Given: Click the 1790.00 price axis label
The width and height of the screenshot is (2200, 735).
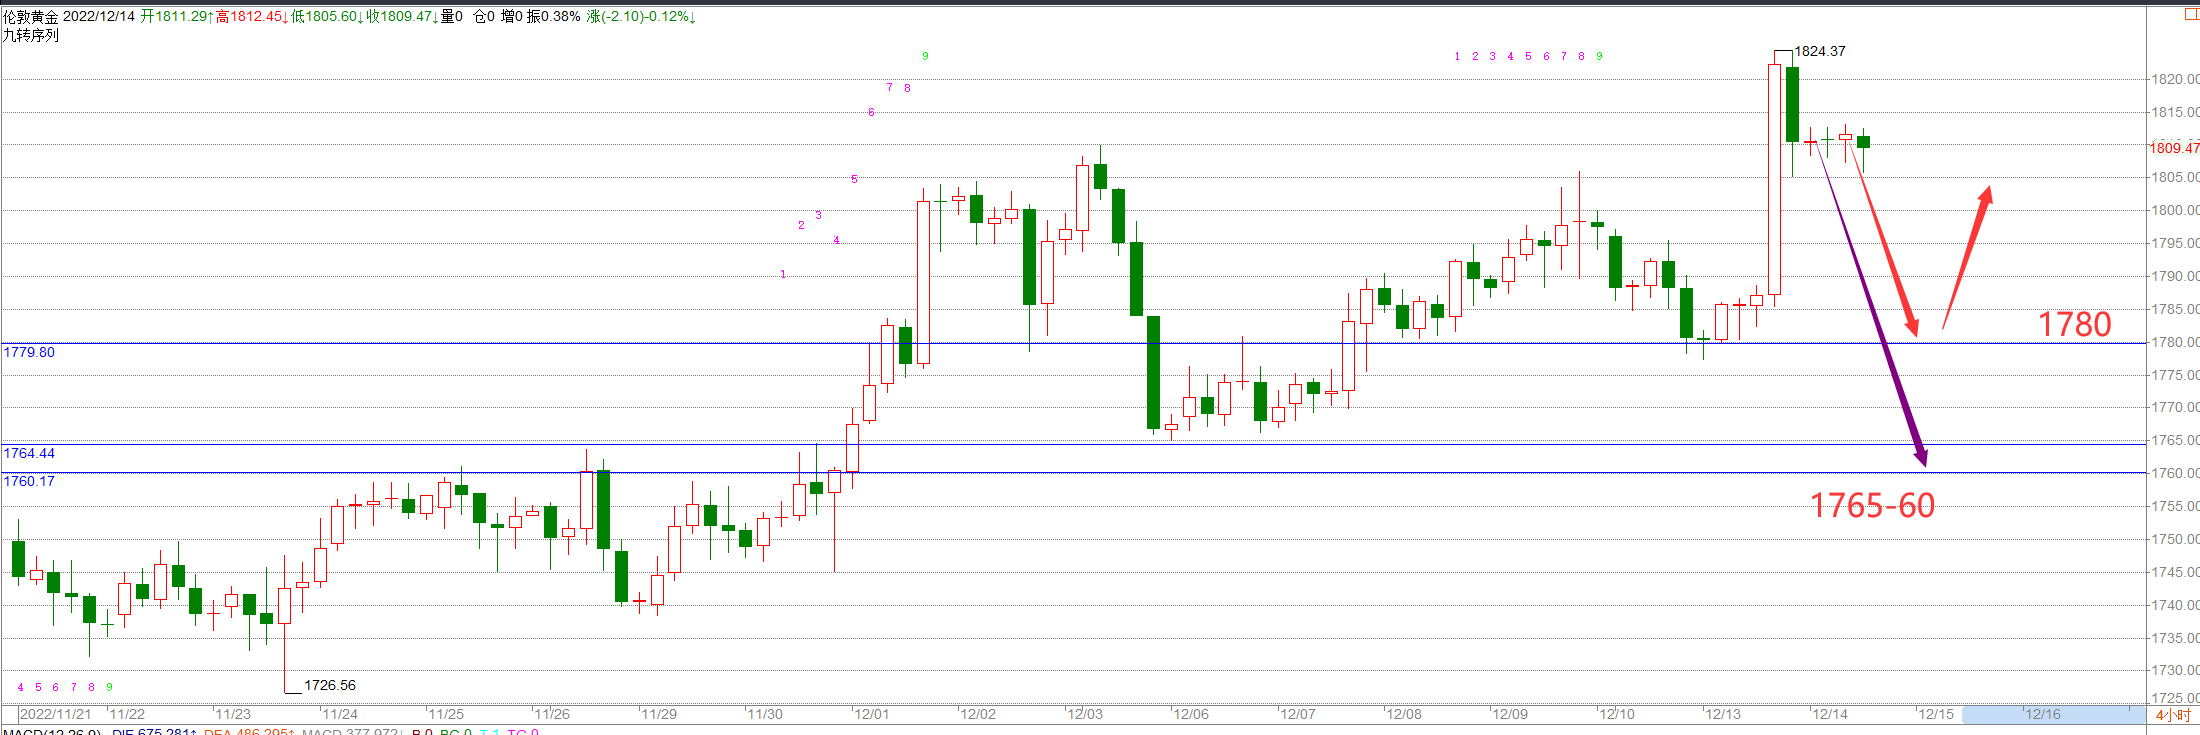Looking at the screenshot, I should (x=2175, y=276).
